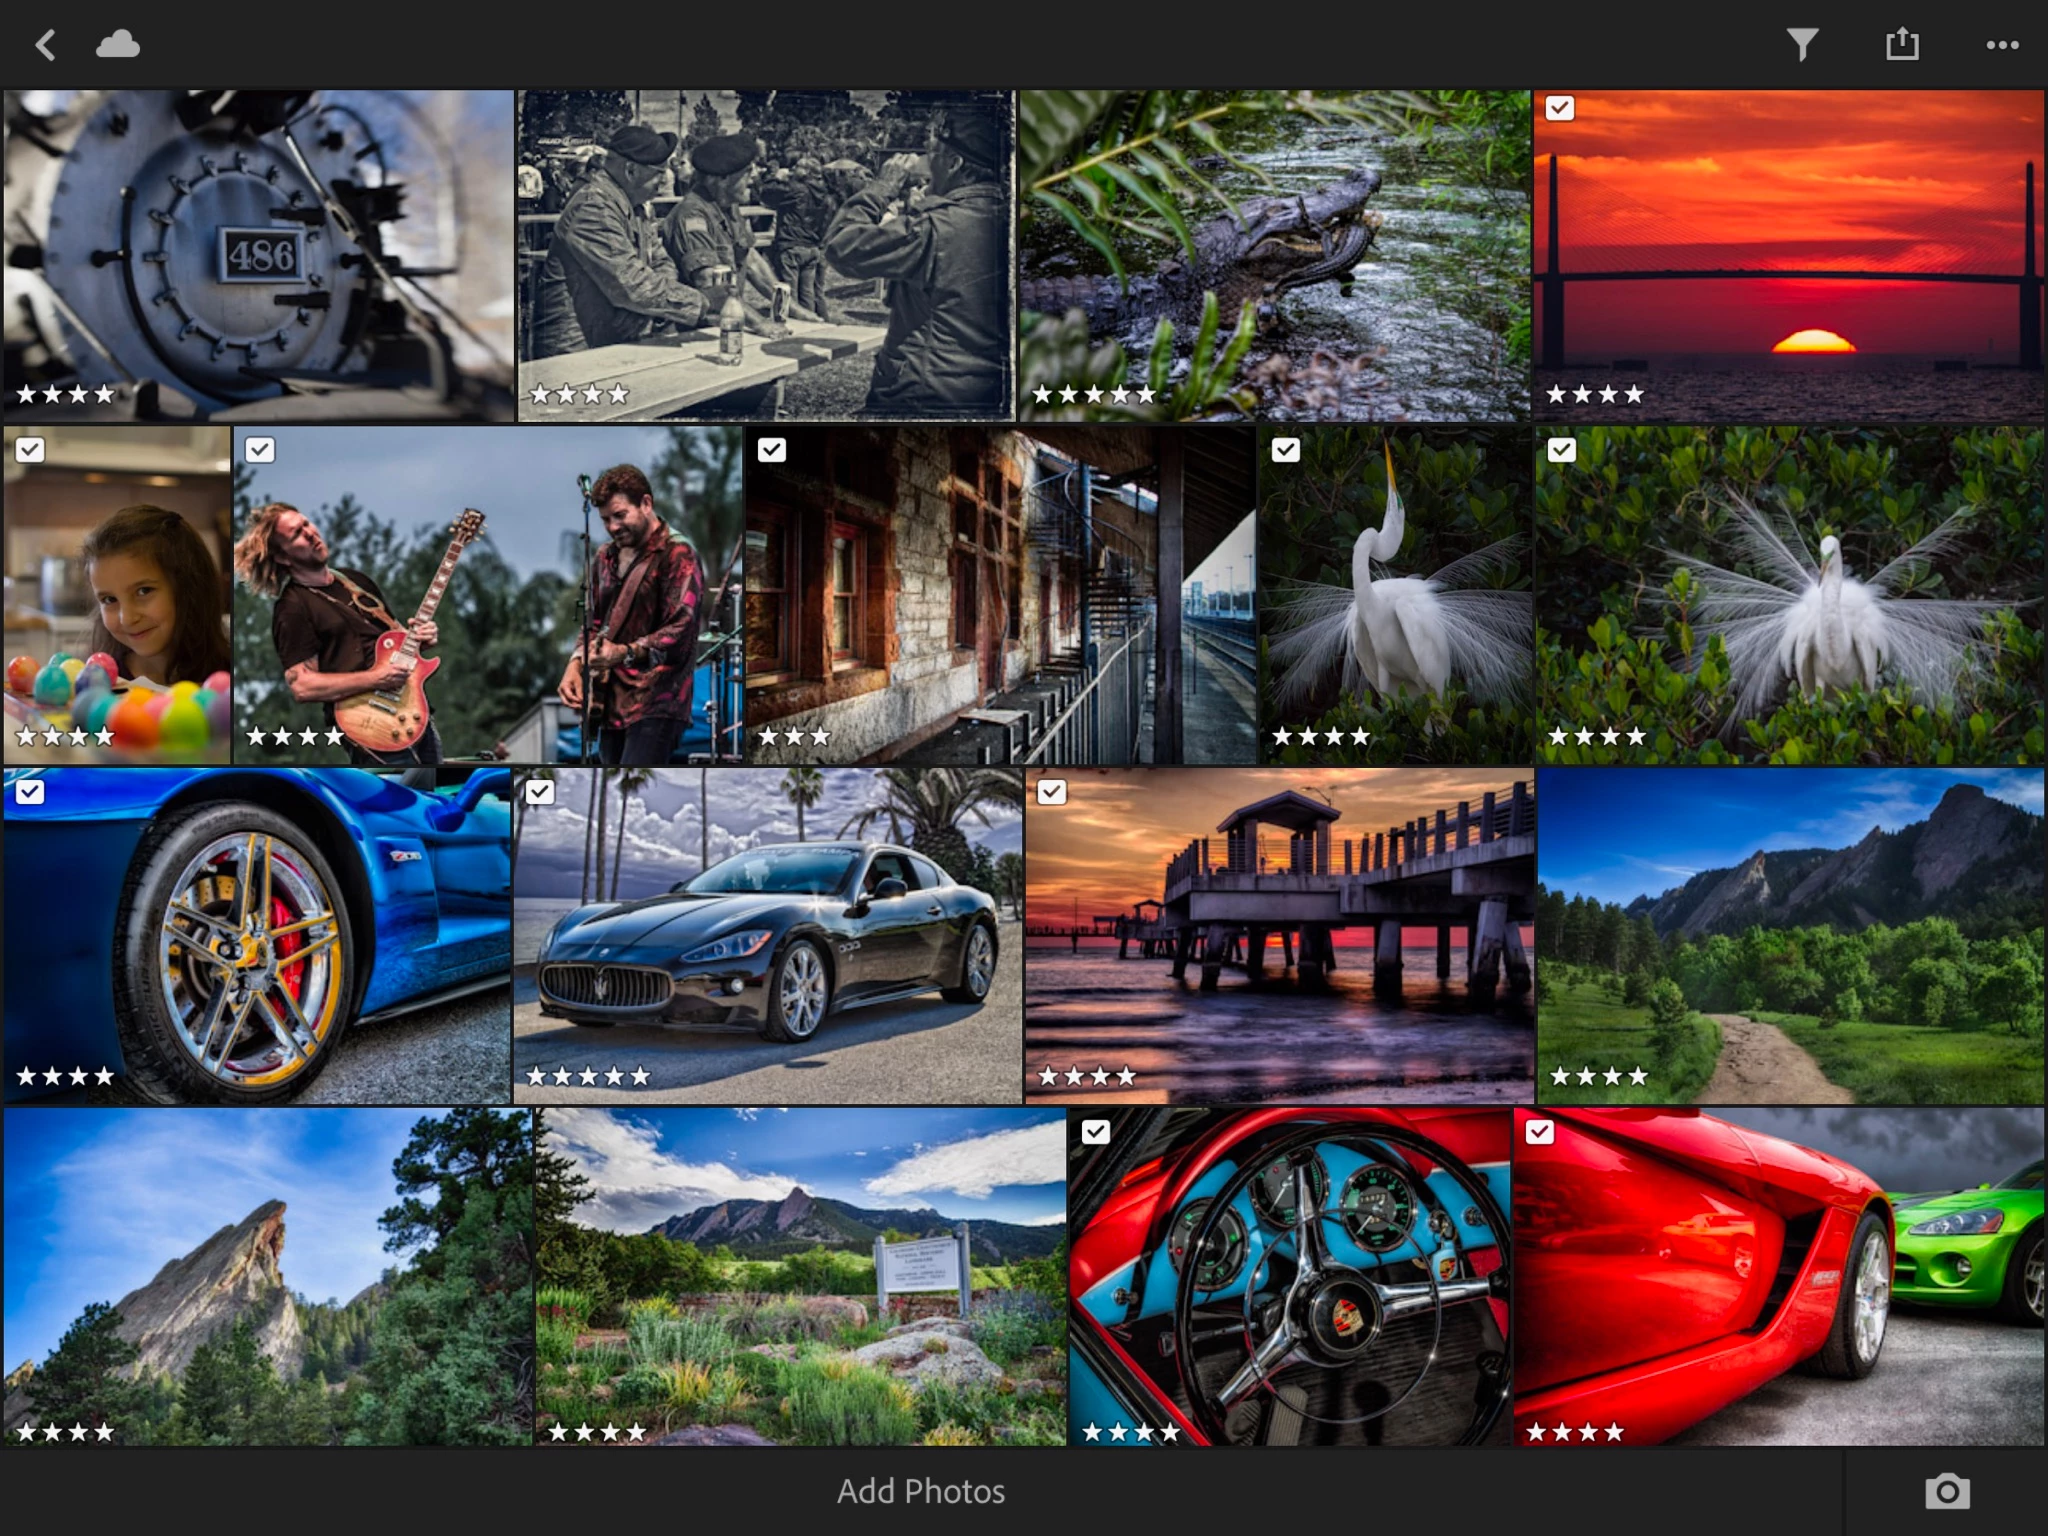Deselect the girl with Easter eggs photo
This screenshot has width=2048, height=1536.
[30, 450]
